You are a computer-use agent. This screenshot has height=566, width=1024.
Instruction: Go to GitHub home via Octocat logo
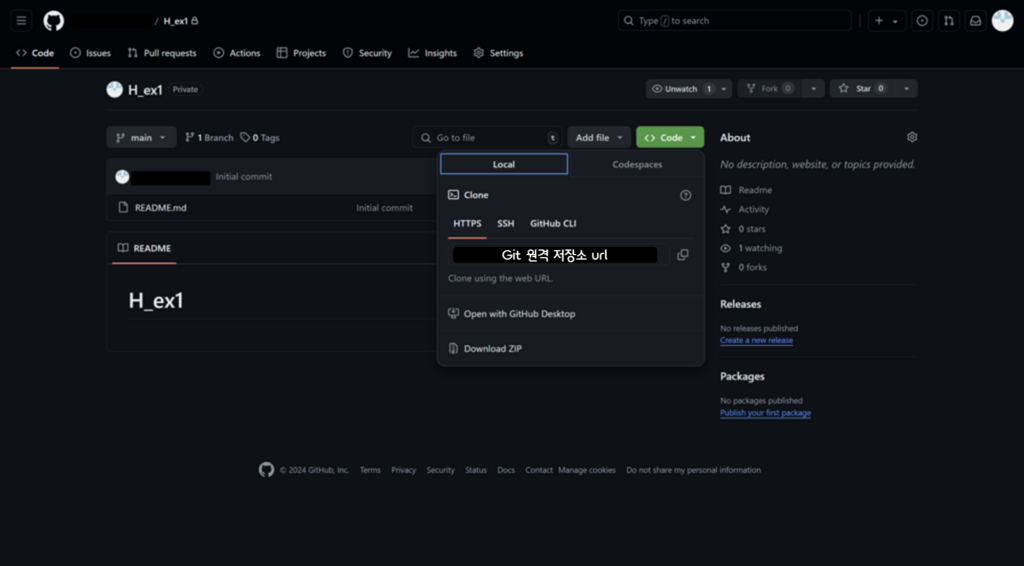pos(54,21)
